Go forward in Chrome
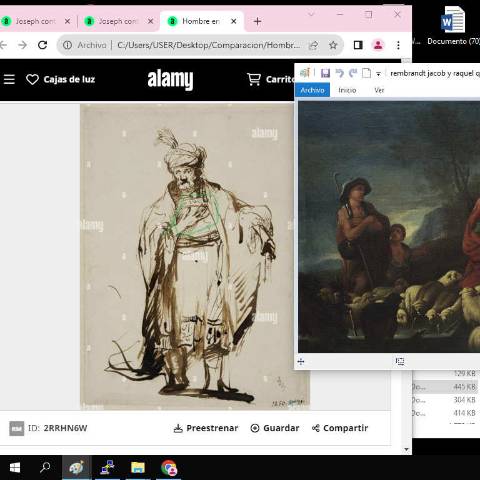Screen dimensions: 480x480 [23, 45]
